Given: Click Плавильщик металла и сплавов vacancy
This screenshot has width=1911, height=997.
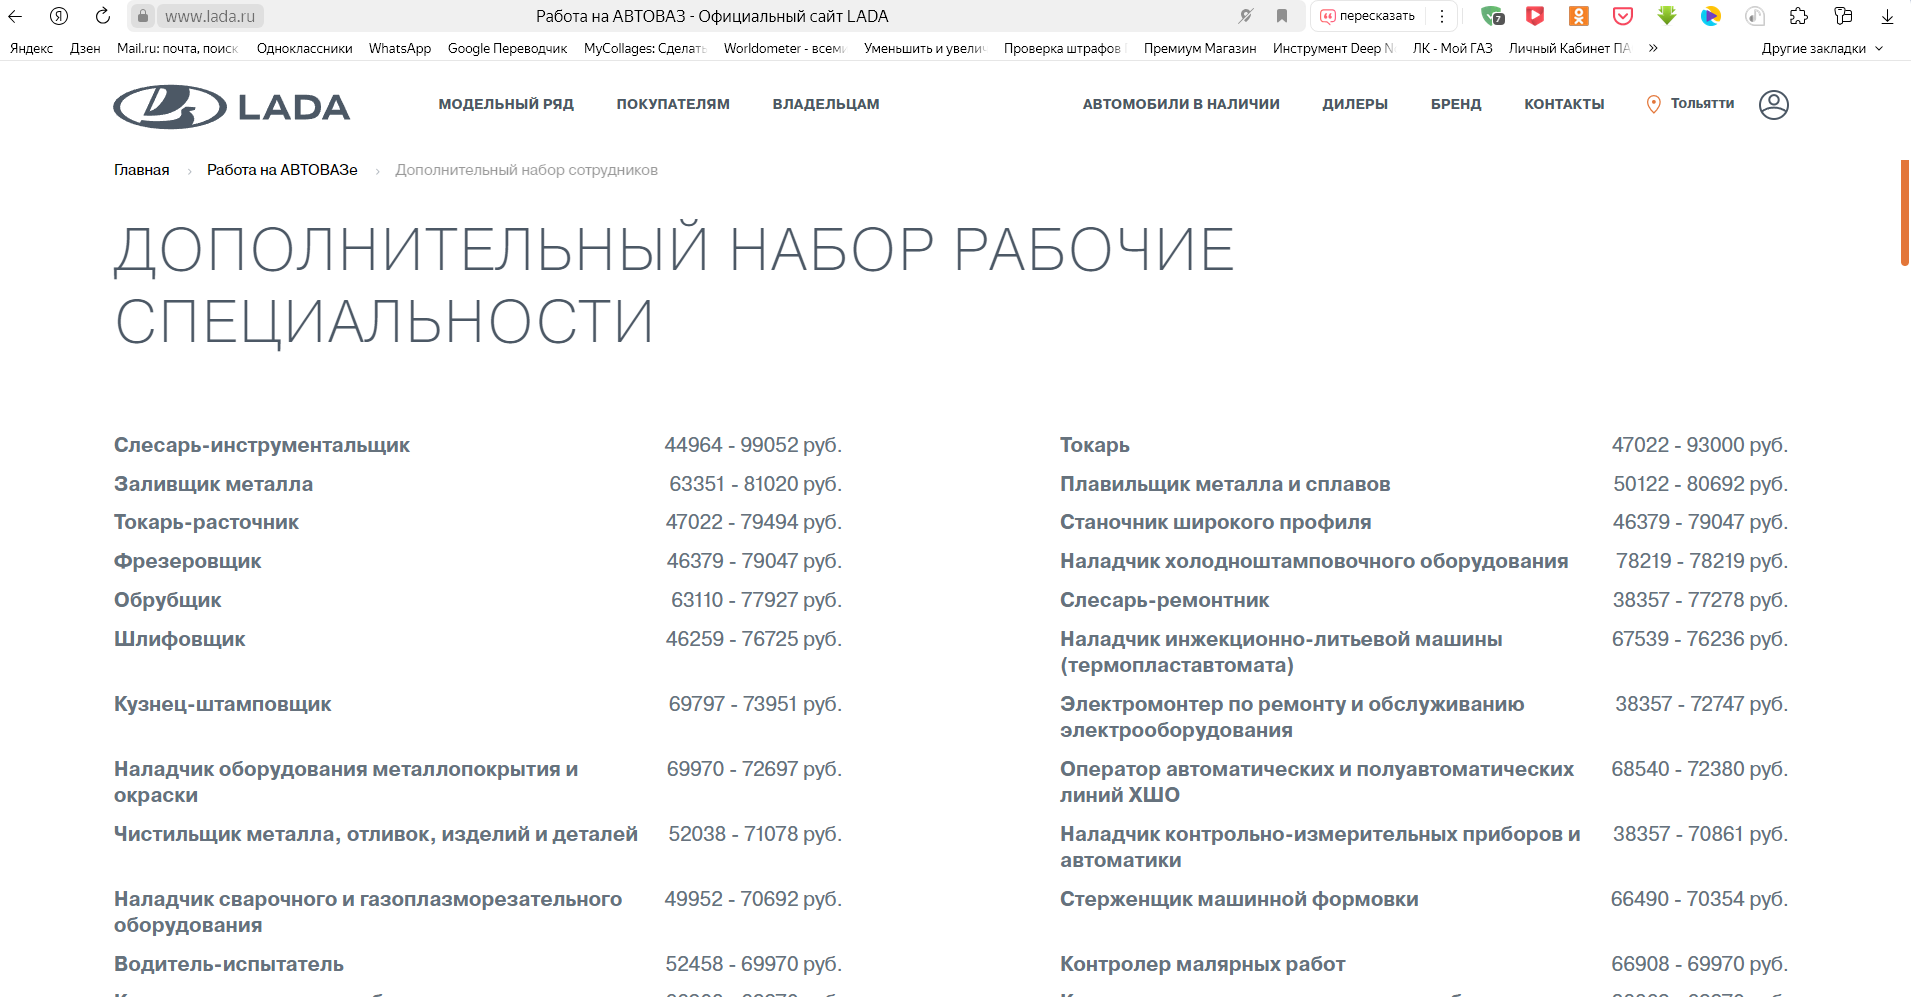Looking at the screenshot, I should [x=1224, y=484].
